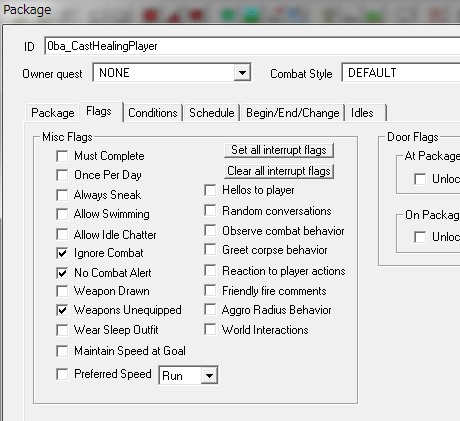
Task: Disable the No Combat Alert checkbox
Action: pyautogui.click(x=62, y=273)
